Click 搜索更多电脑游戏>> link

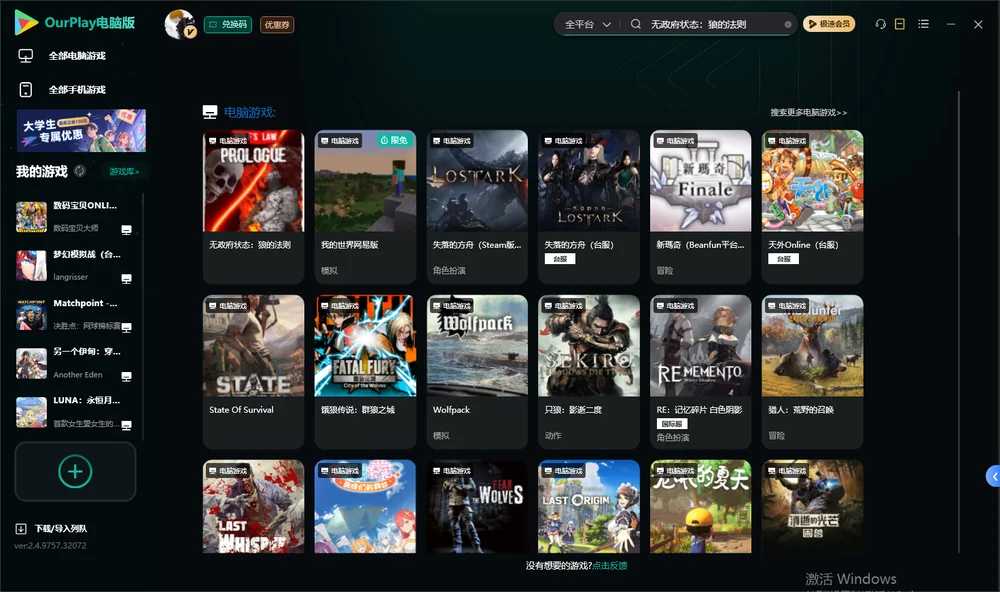point(808,112)
